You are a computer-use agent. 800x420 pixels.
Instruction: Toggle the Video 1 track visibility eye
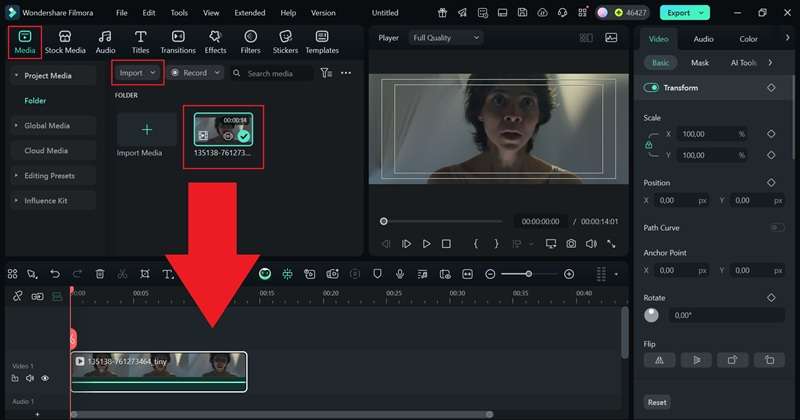pos(45,378)
